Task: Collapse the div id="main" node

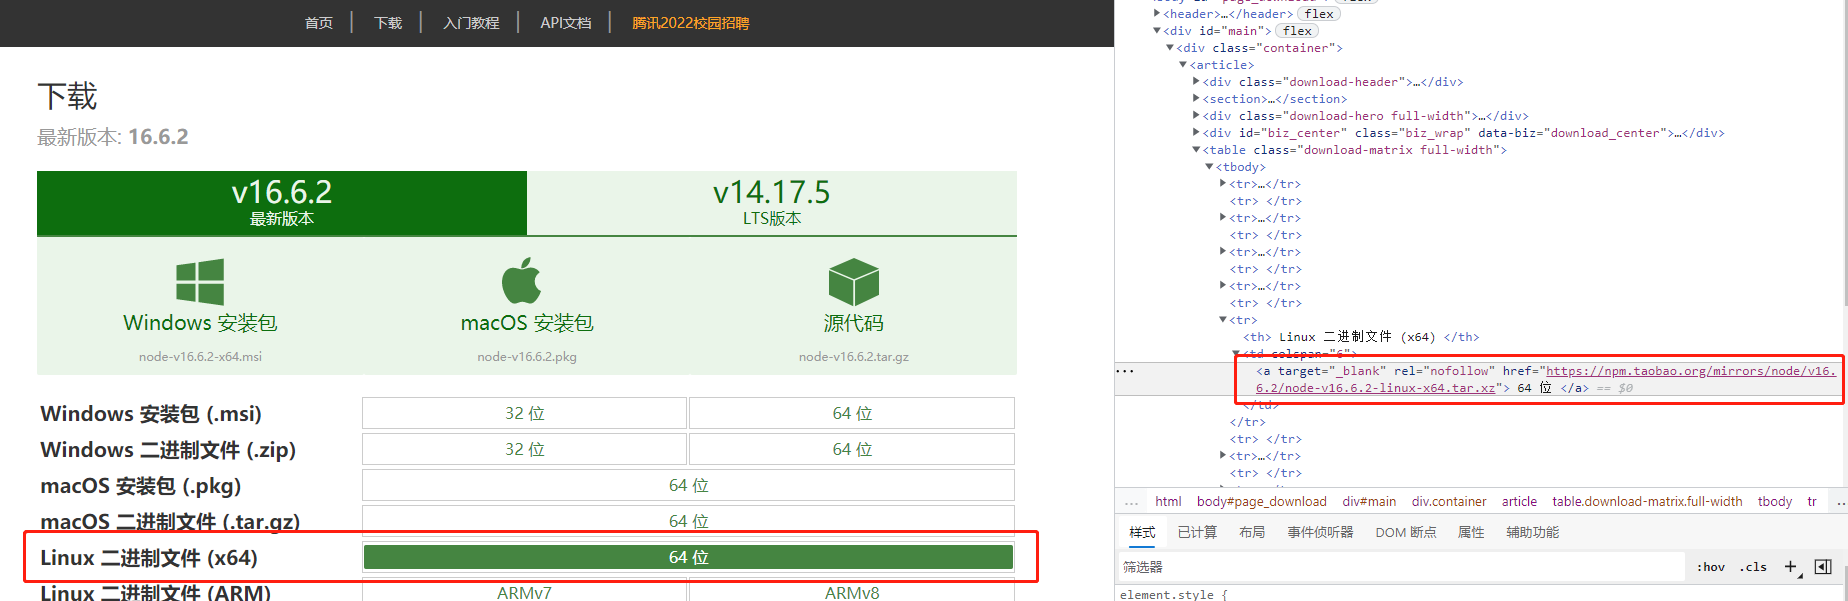Action: (x=1157, y=31)
